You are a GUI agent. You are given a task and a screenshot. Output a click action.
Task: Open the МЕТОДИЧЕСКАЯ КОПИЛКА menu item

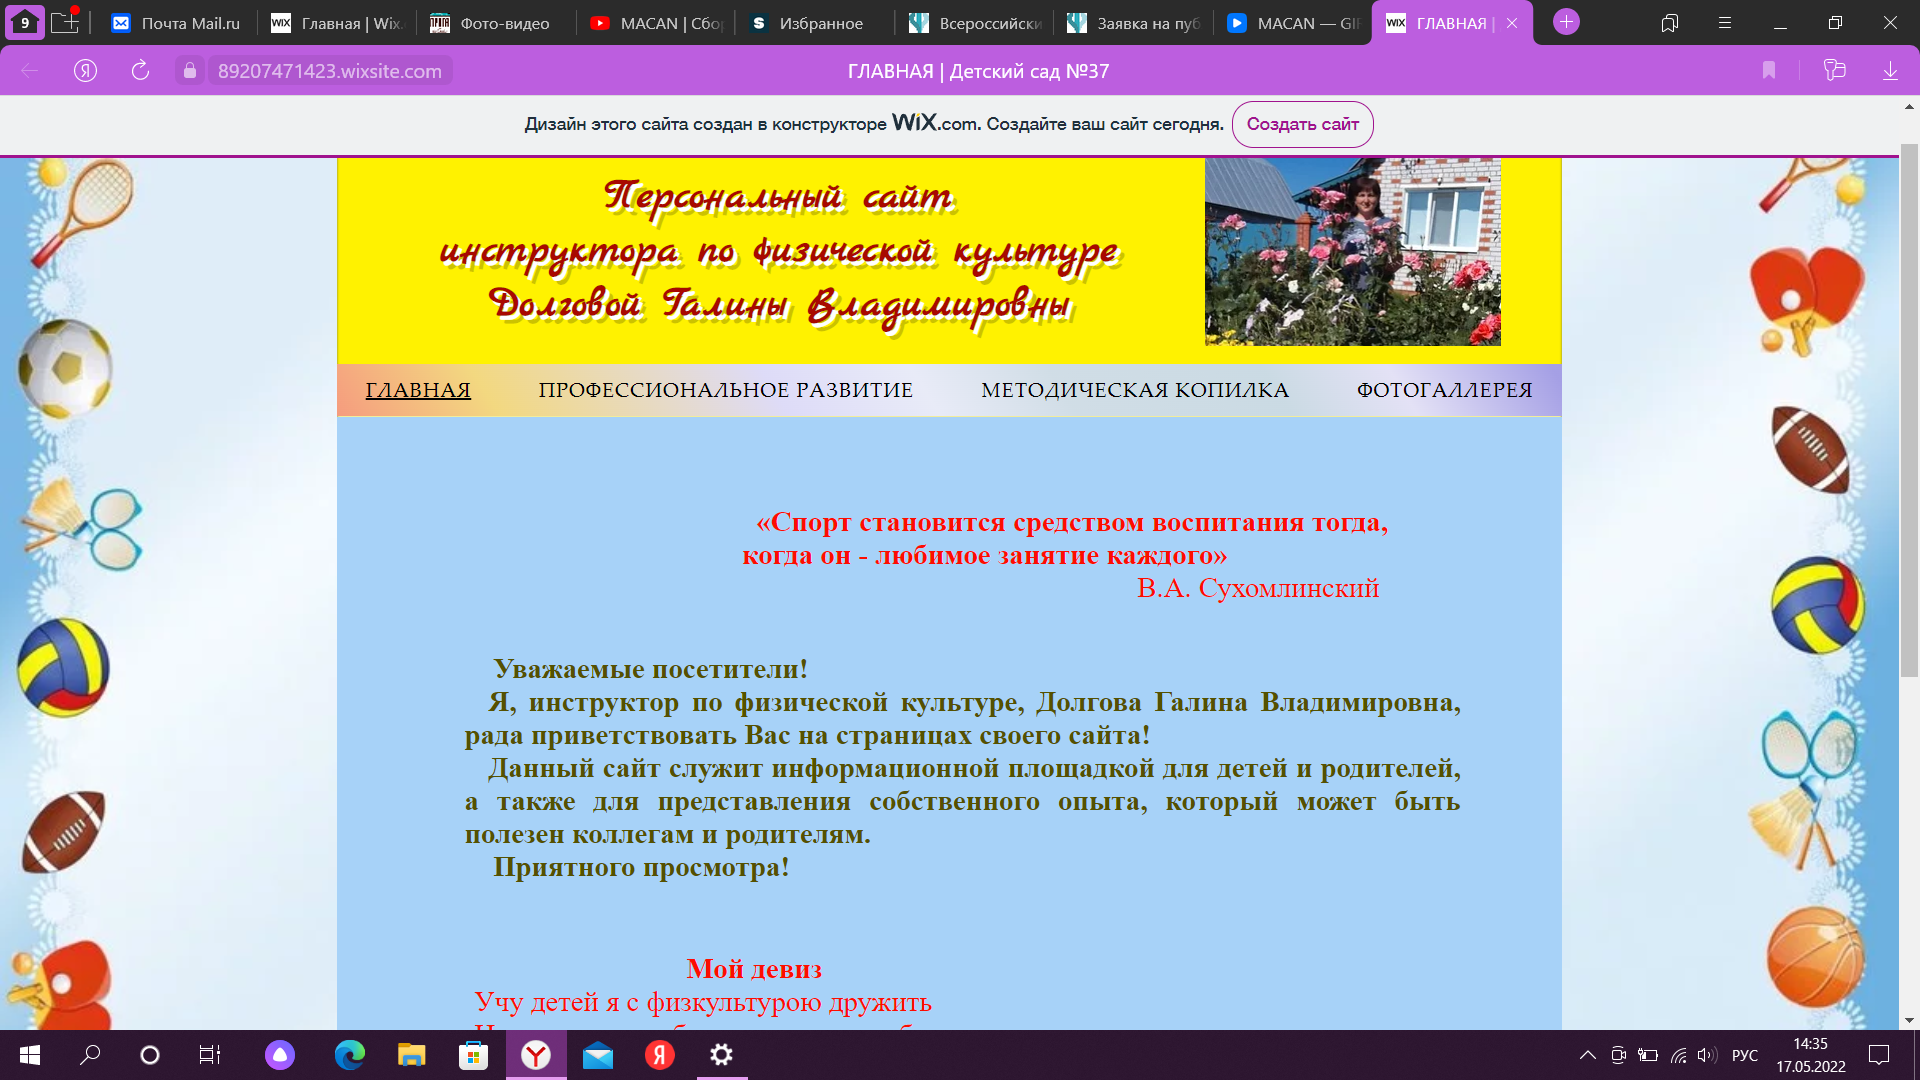1134,390
